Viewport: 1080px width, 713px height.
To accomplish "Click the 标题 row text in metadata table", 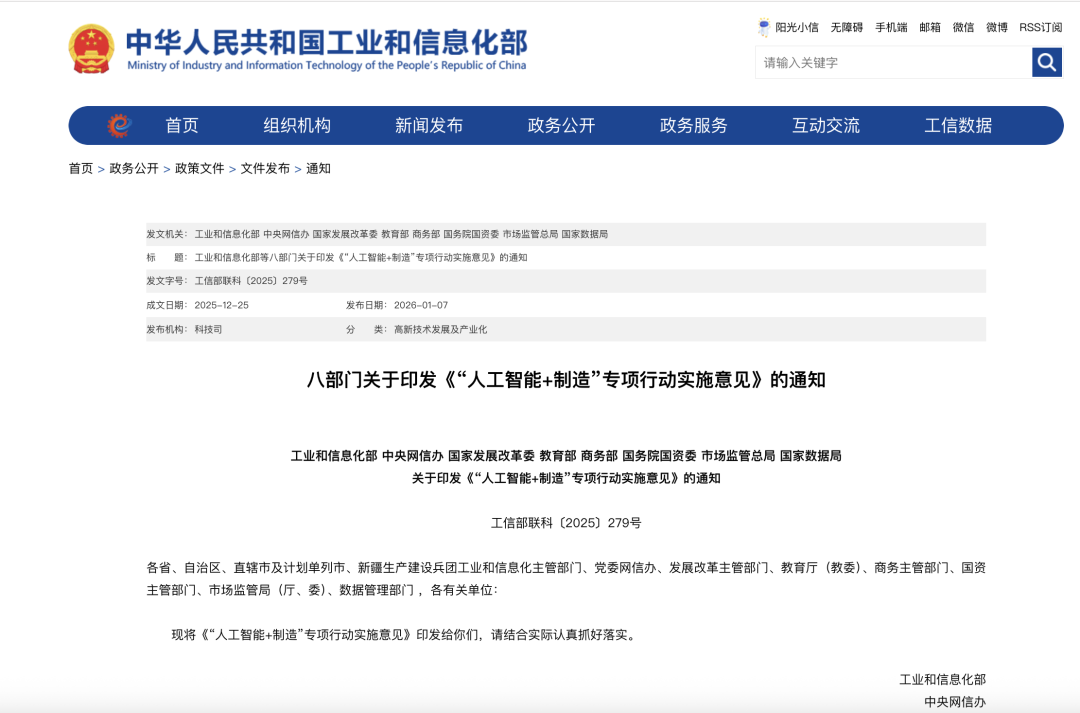I will (361, 258).
